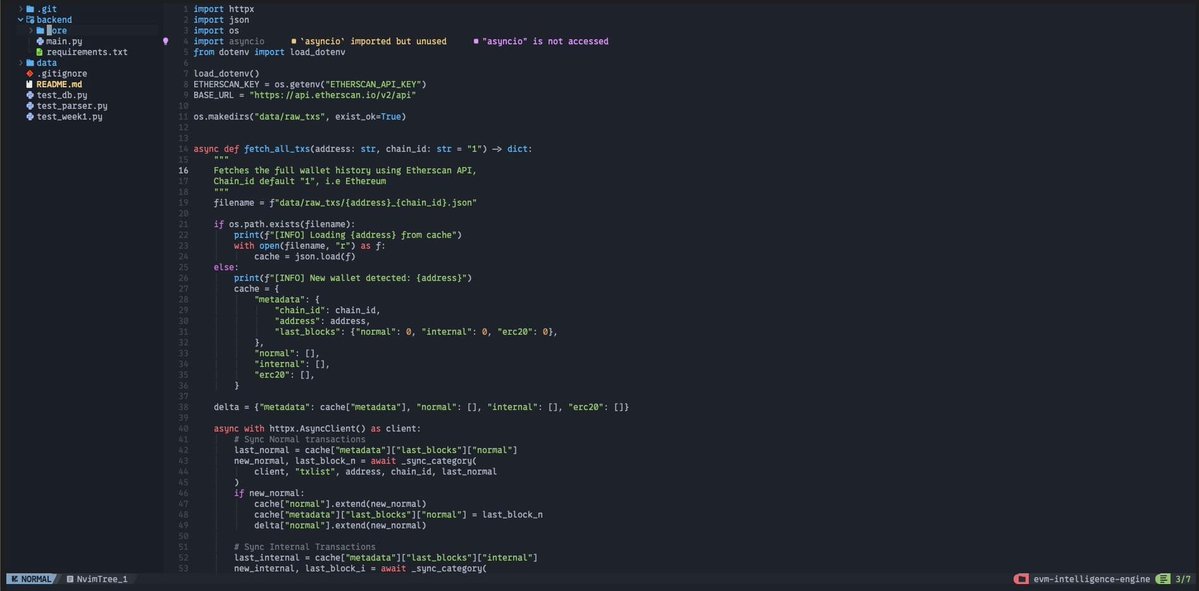
Task: Click the load_dotenv() call on line 7
Action: [x=226, y=73]
